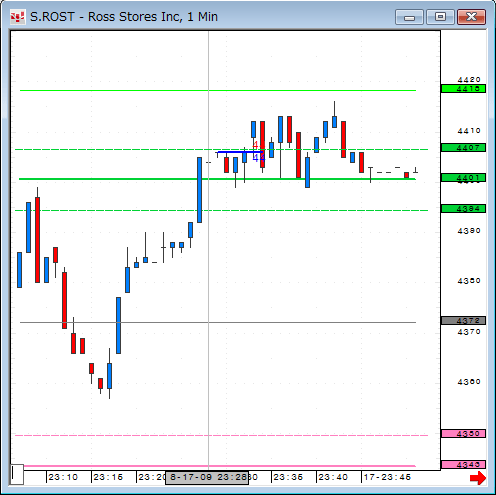Image resolution: width=496 pixels, height=495 pixels.
Task: Click the S.ROST chart application icon
Action: tap(18, 17)
